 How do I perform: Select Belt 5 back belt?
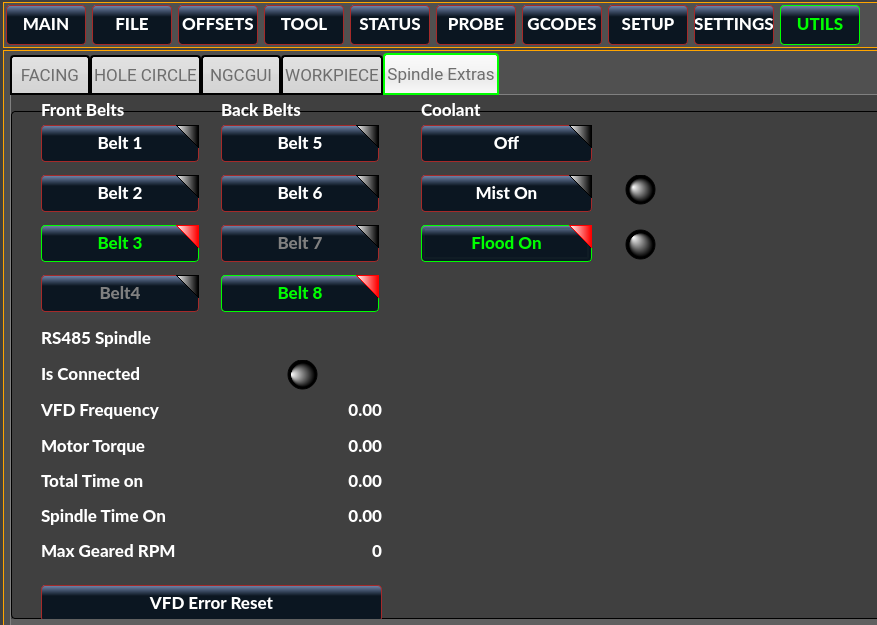pos(300,143)
